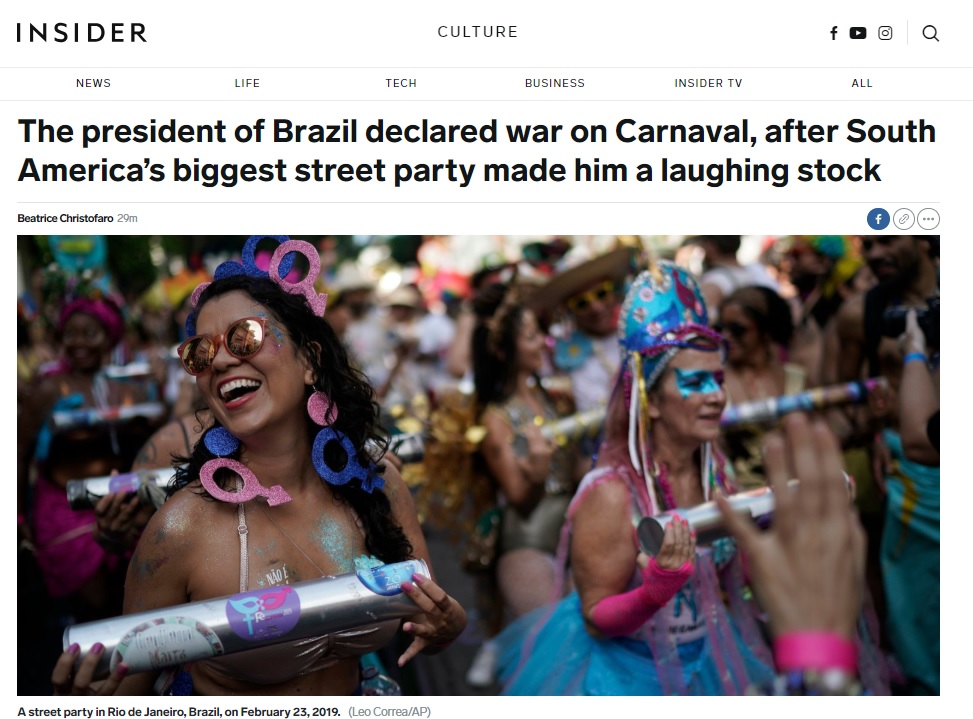Image resolution: width=973 pixels, height=719 pixels.
Task: Copy article link with the chain icon
Action: (904, 218)
